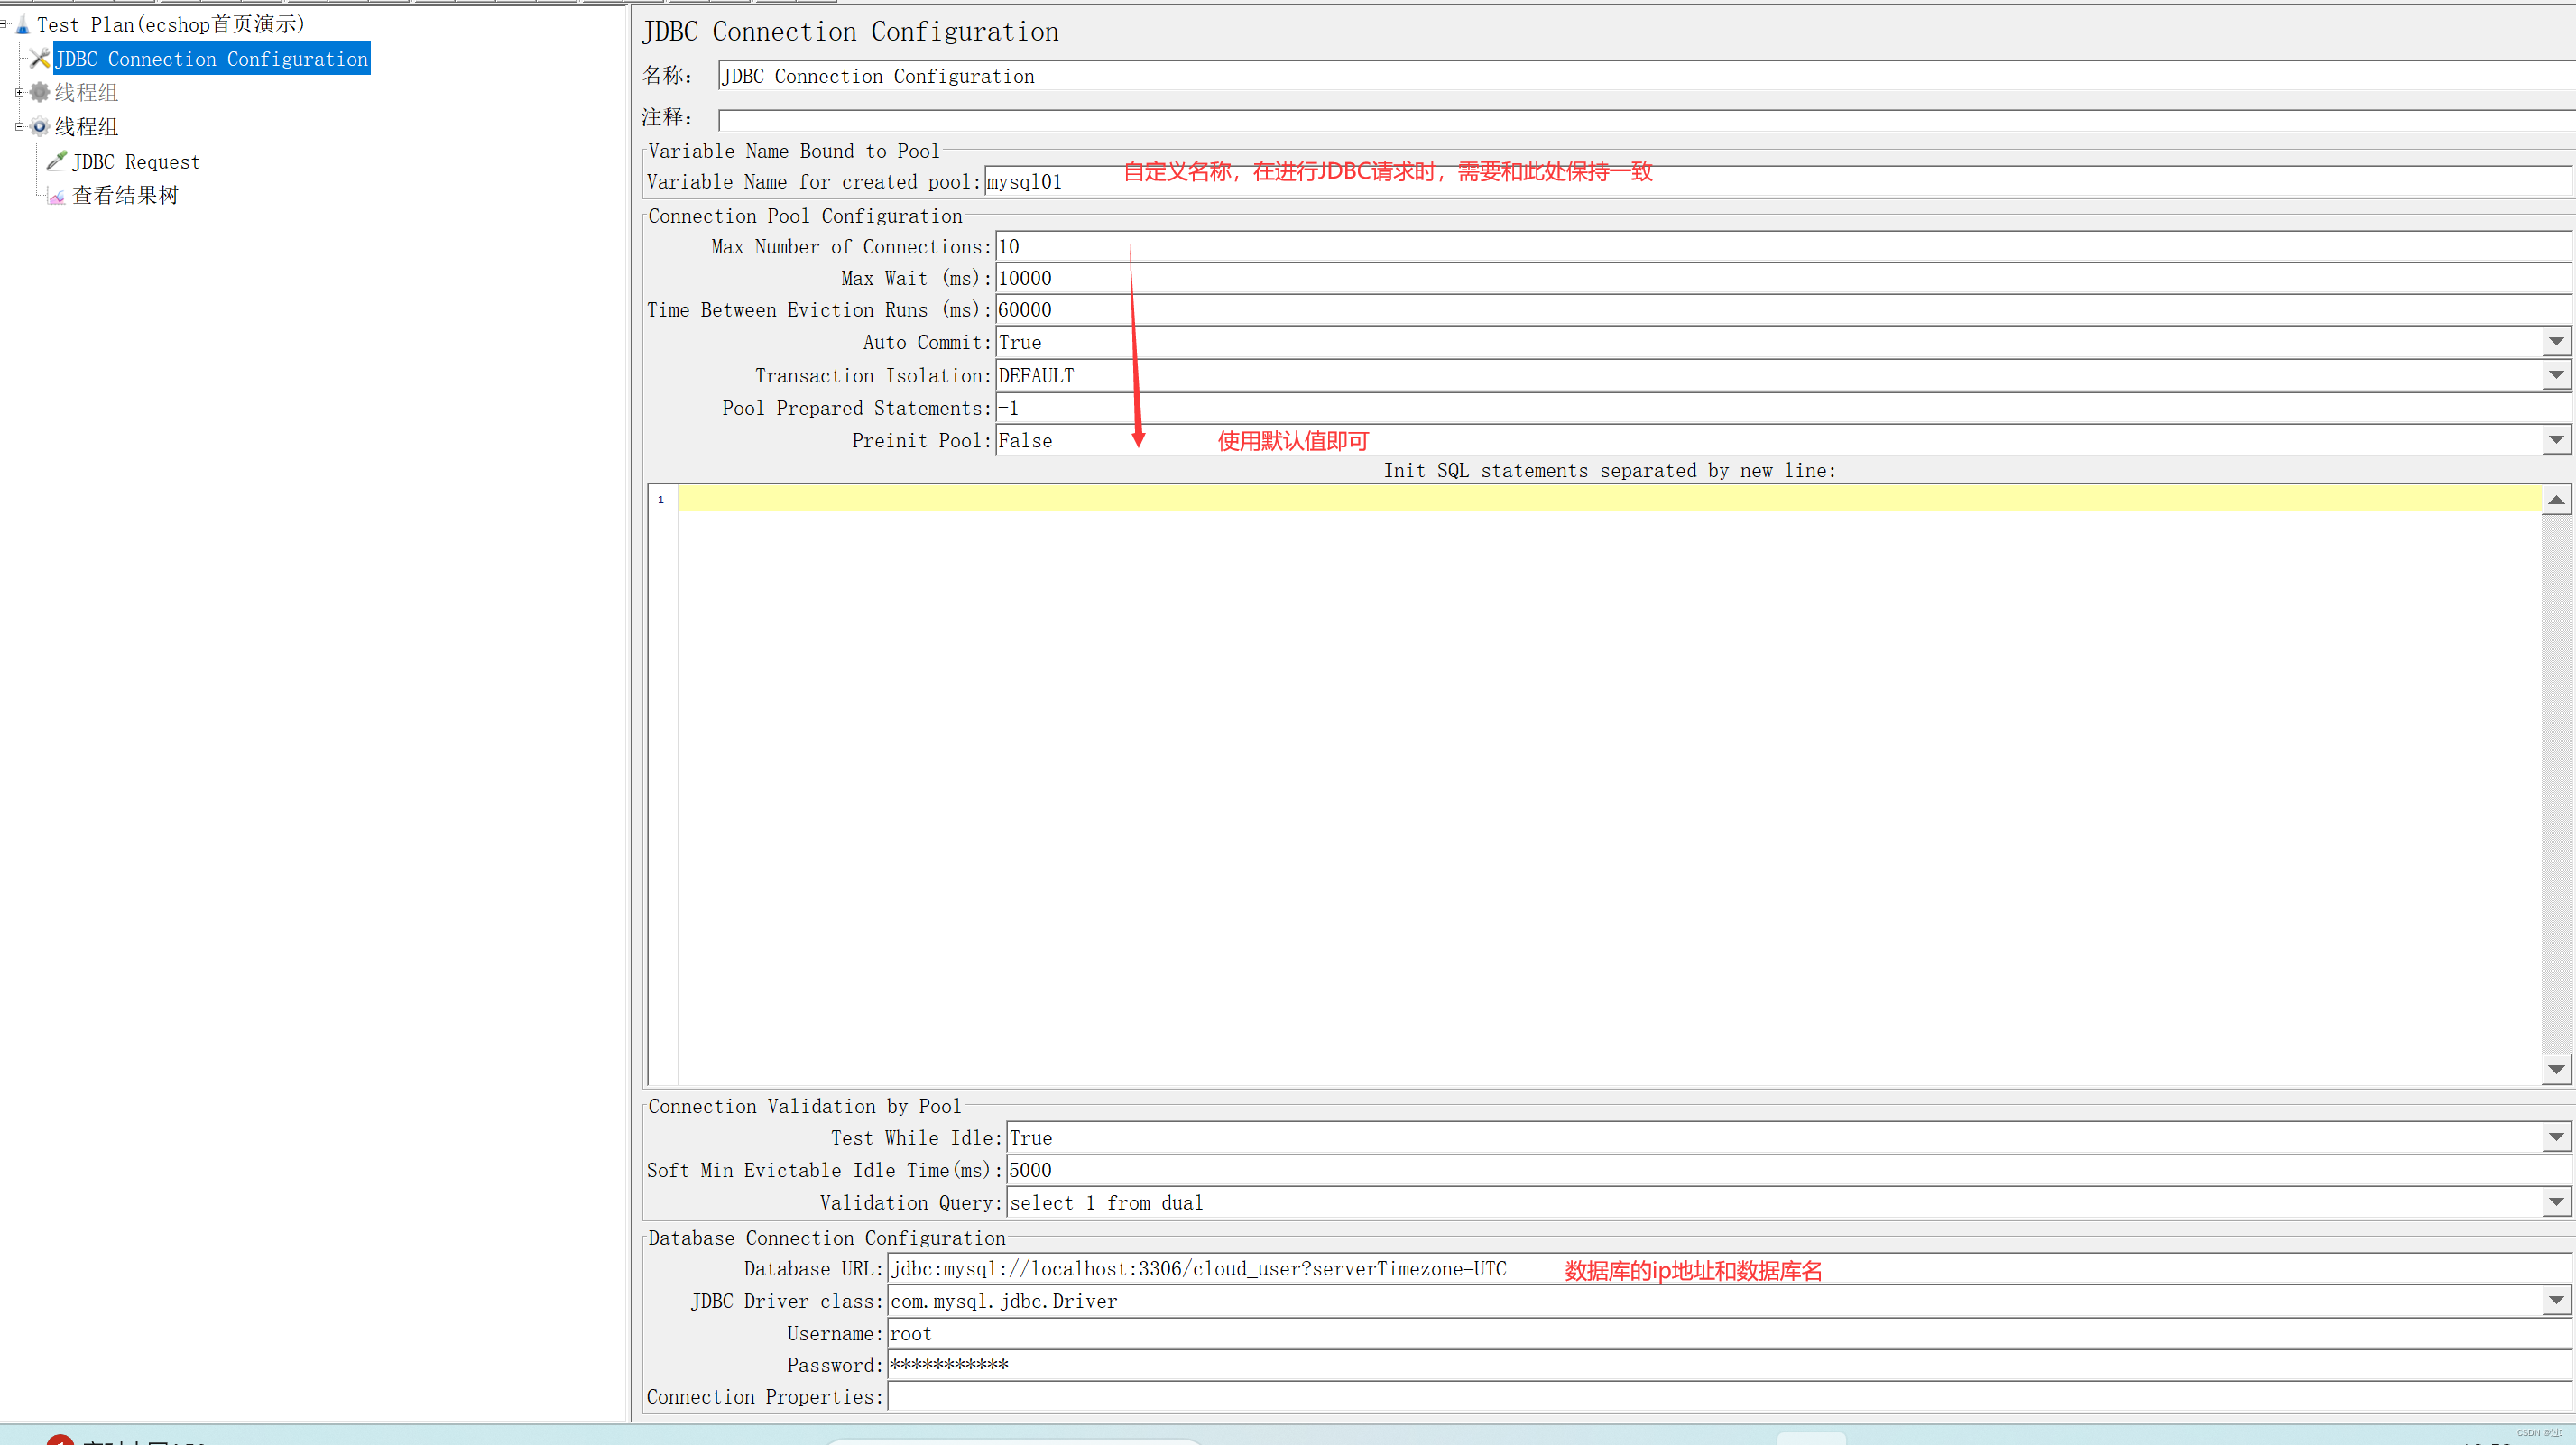
Task: Open the JDBC Driver class dropdown
Action: (x=2555, y=1300)
